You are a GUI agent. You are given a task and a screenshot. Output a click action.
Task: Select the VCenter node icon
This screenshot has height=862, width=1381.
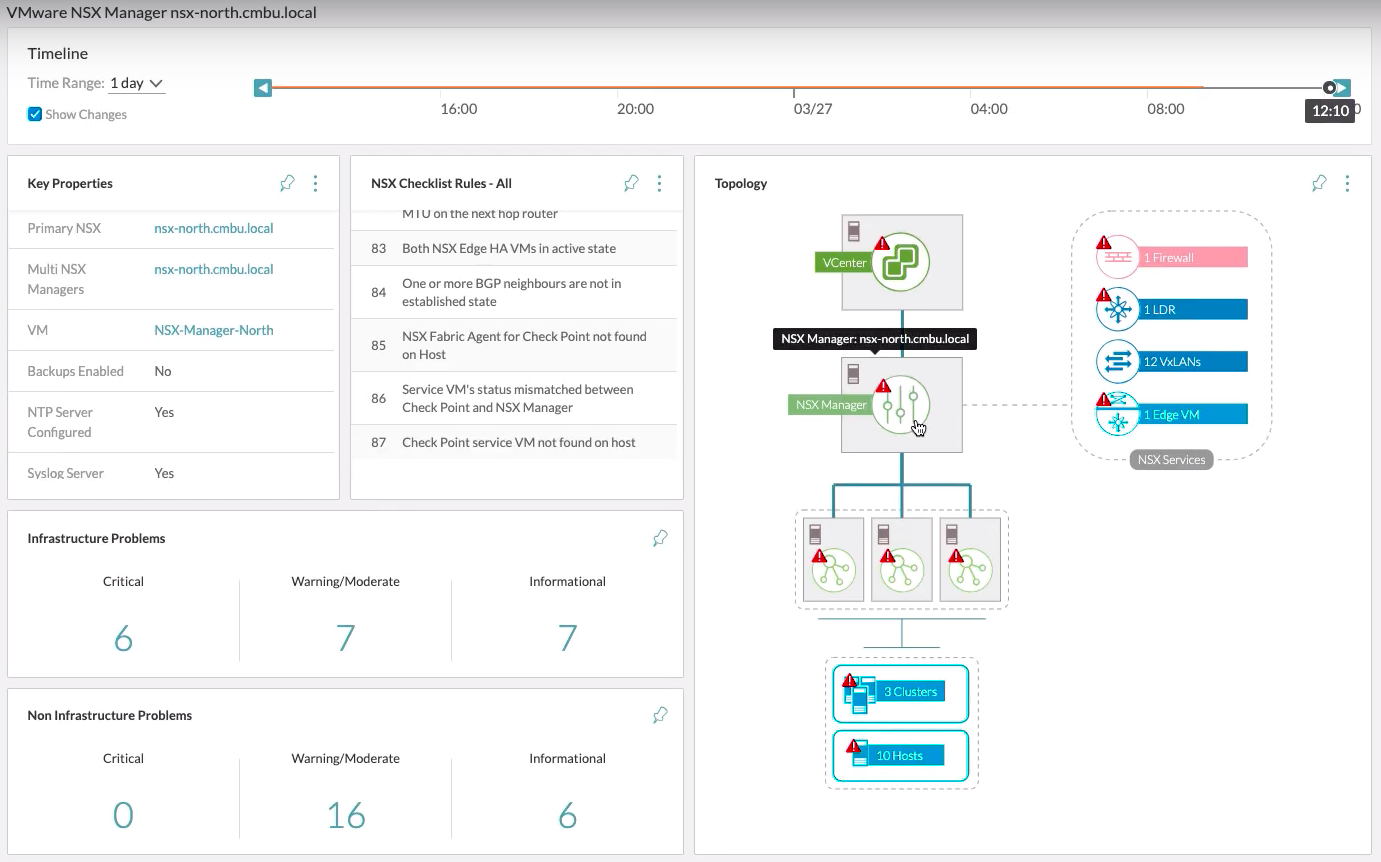pyautogui.click(x=901, y=262)
